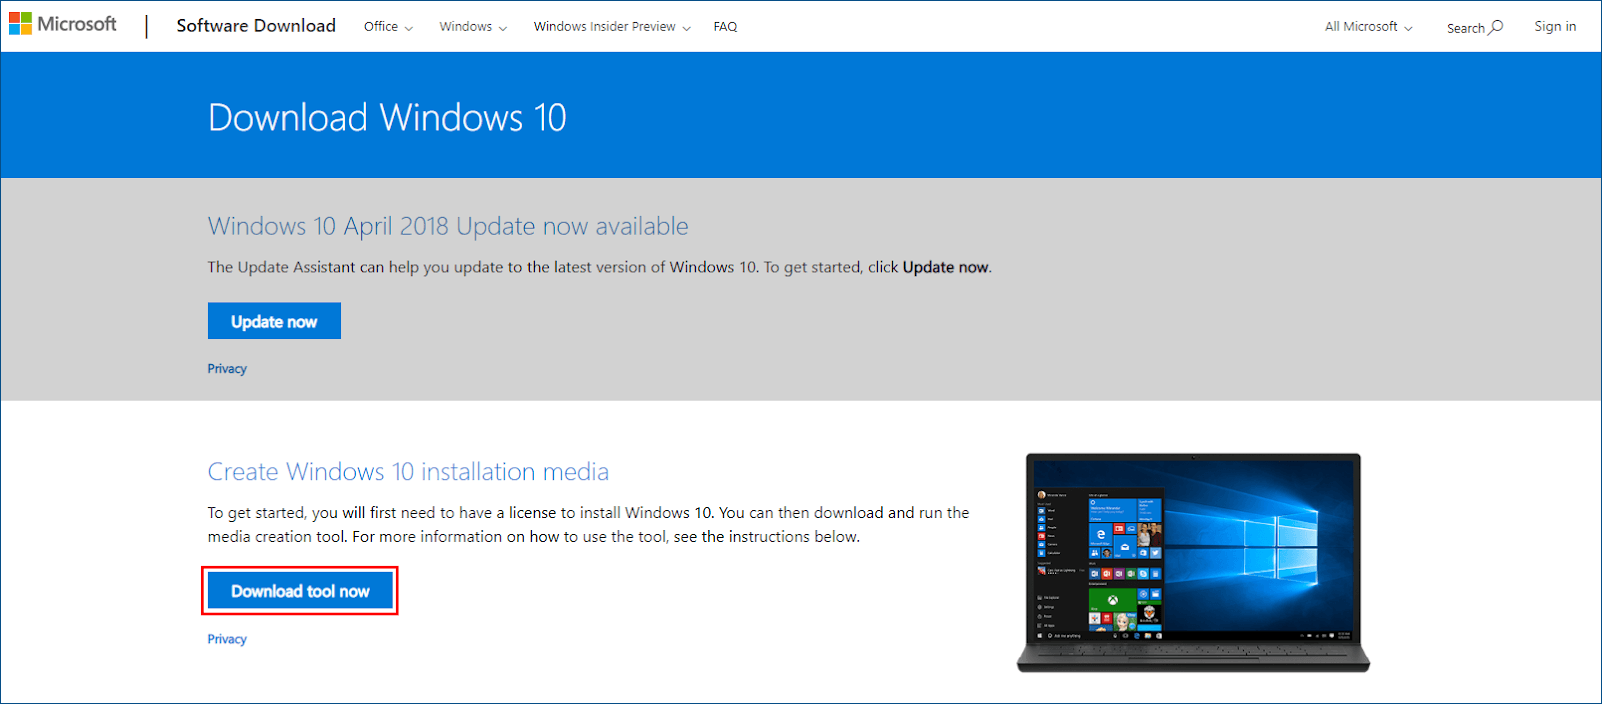Open the FAQ page
Viewport: 1602px width, 704px height.
725,27
